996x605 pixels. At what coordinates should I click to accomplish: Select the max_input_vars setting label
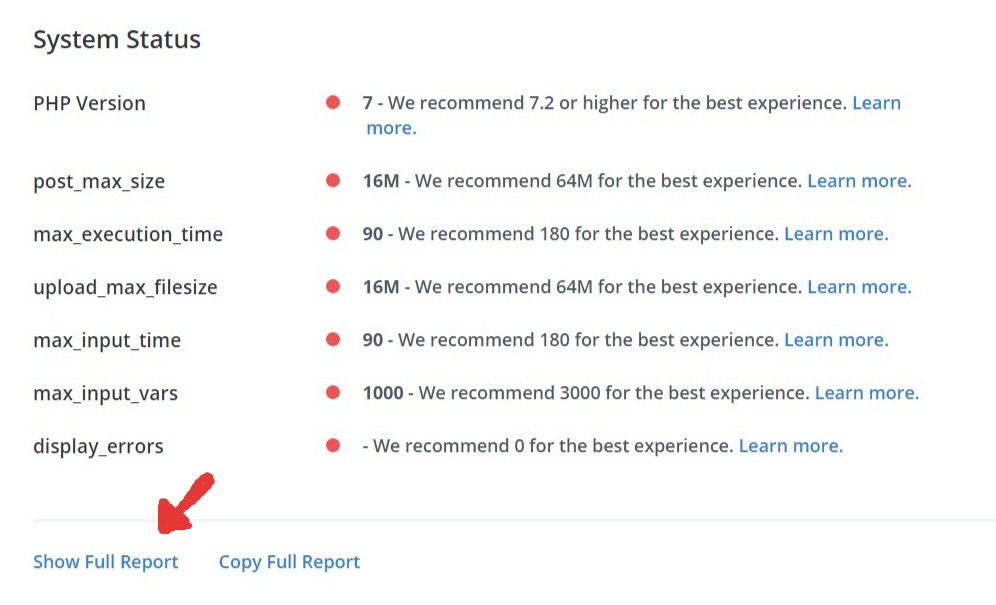pos(105,393)
